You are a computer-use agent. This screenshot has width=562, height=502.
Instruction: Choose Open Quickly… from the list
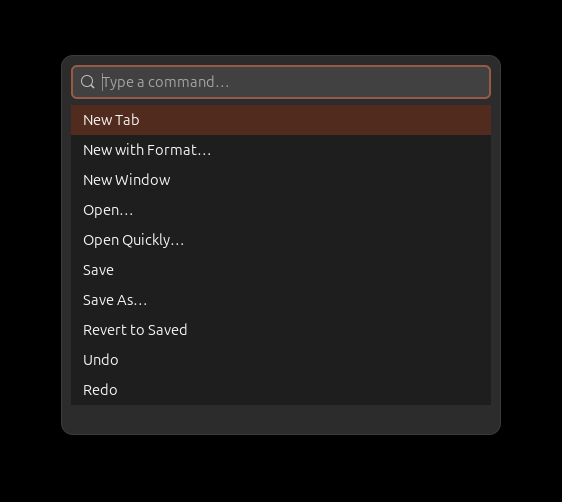pos(281,240)
